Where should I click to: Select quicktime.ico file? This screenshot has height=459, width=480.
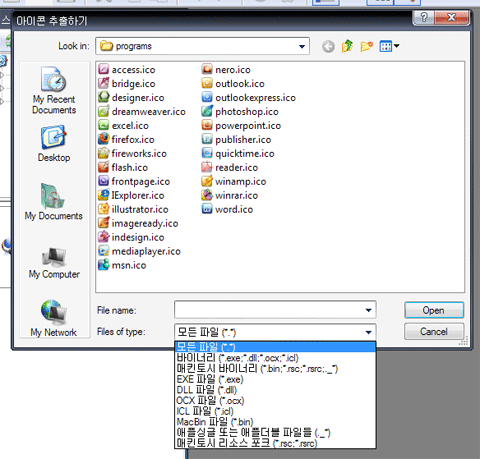[x=238, y=153]
